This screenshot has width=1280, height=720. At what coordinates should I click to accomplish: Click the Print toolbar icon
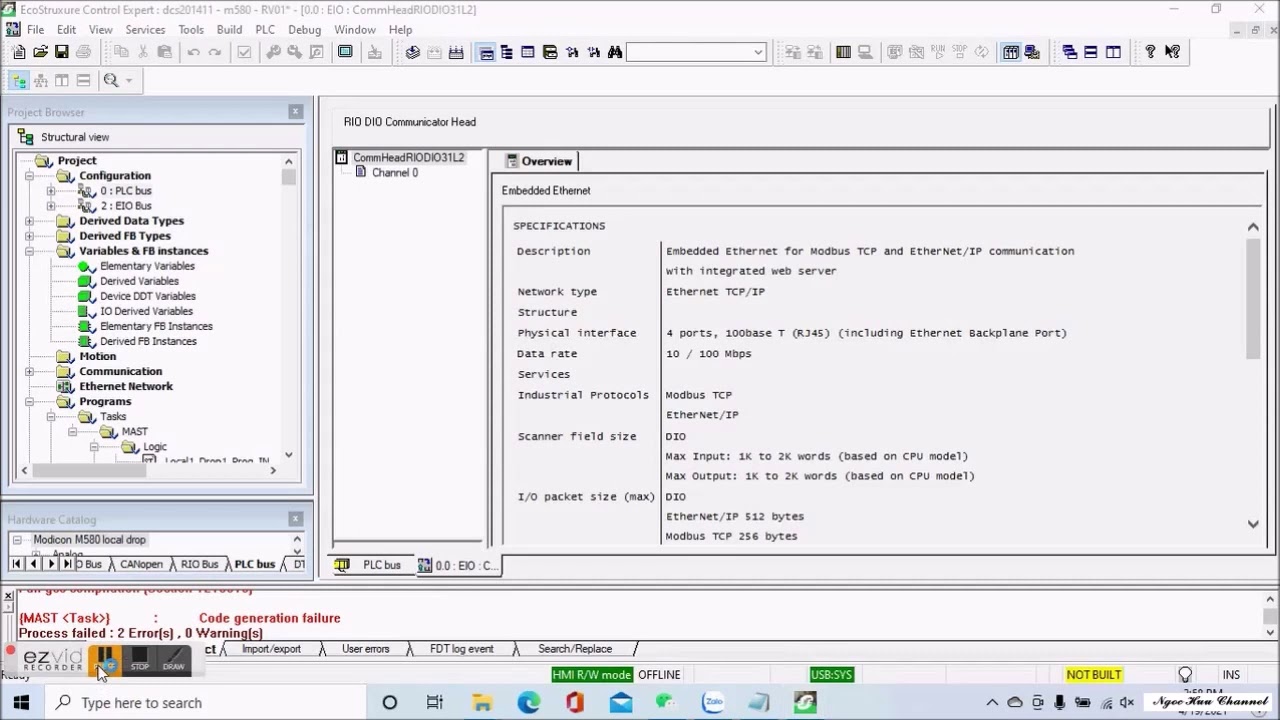click(x=83, y=52)
